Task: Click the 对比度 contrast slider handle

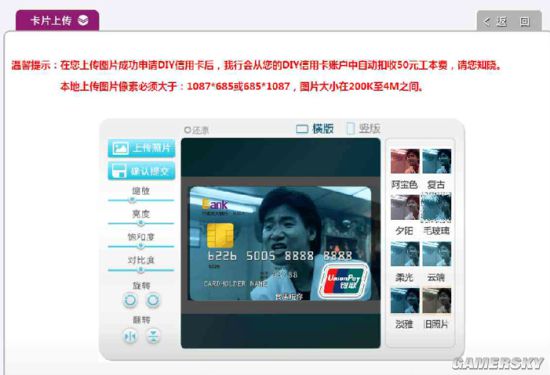Action: pos(141,270)
